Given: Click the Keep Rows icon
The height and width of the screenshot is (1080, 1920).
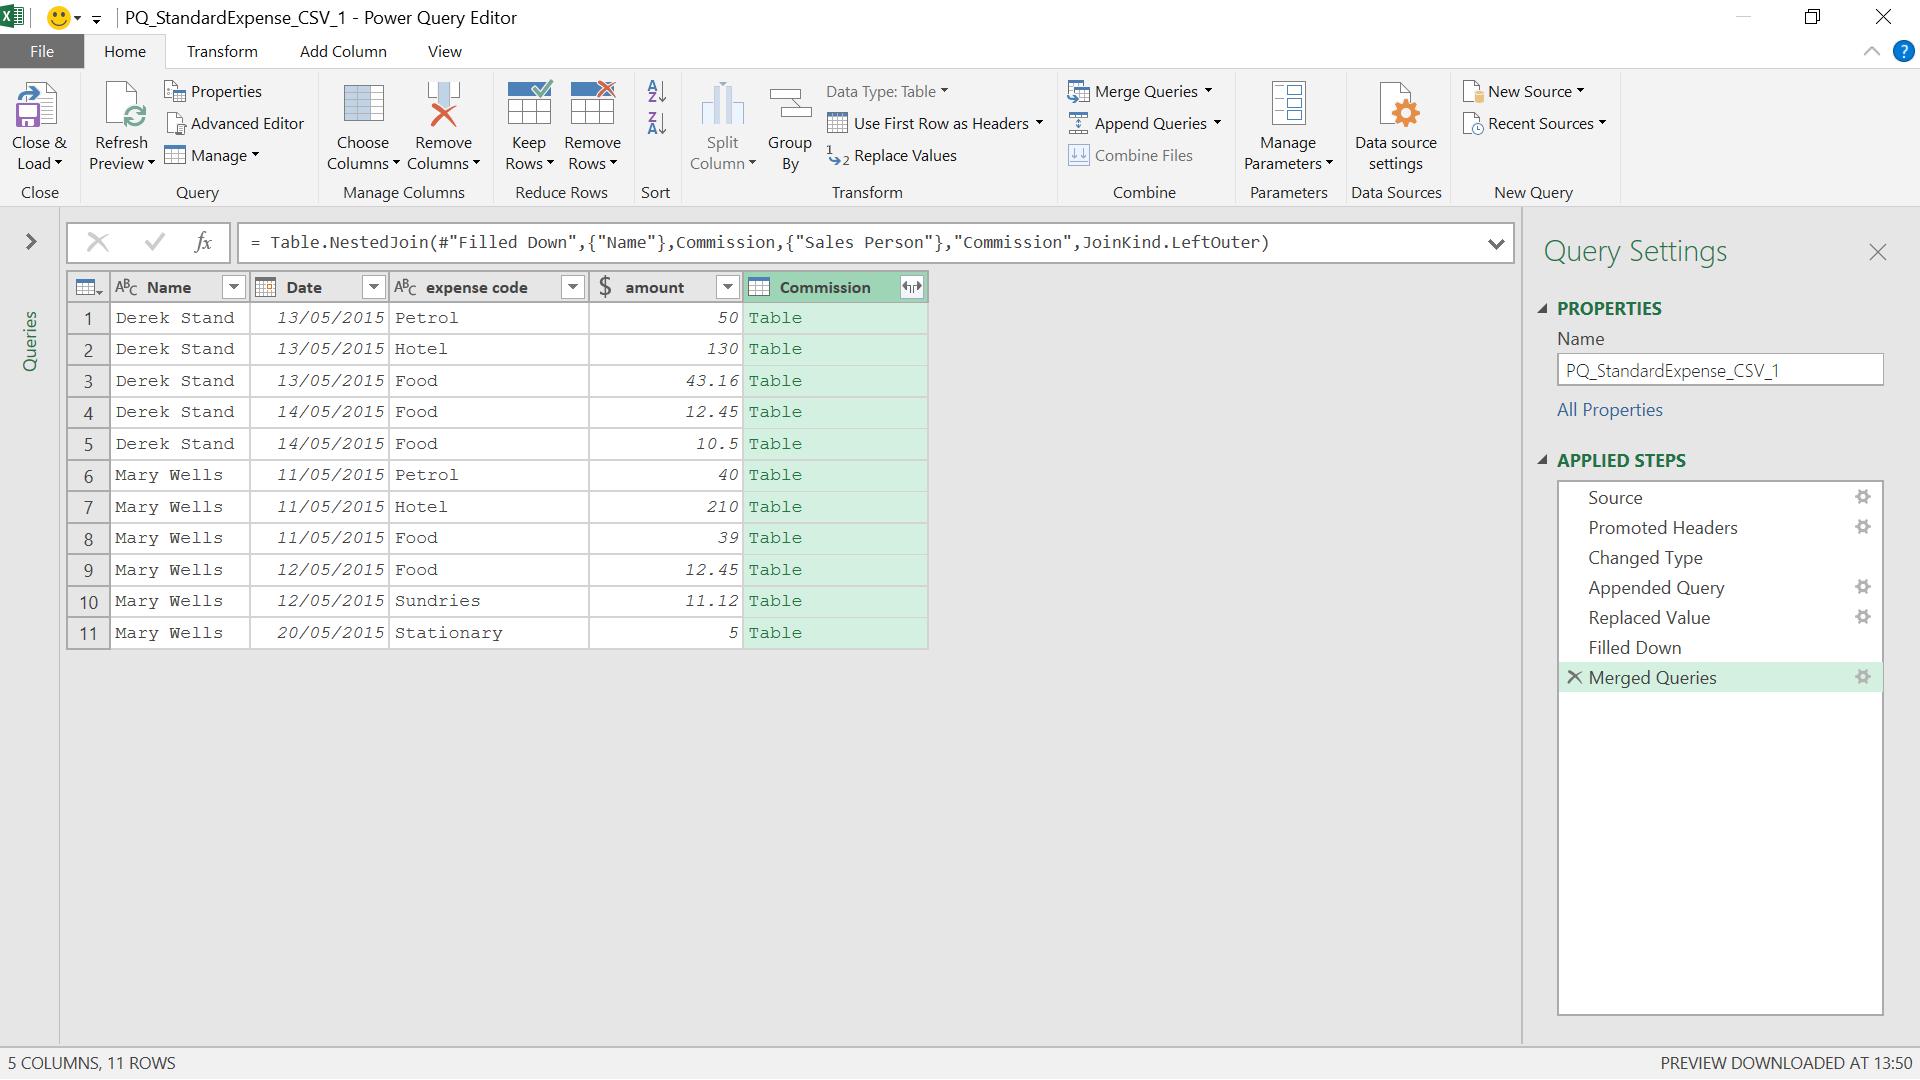Looking at the screenshot, I should (x=529, y=105).
